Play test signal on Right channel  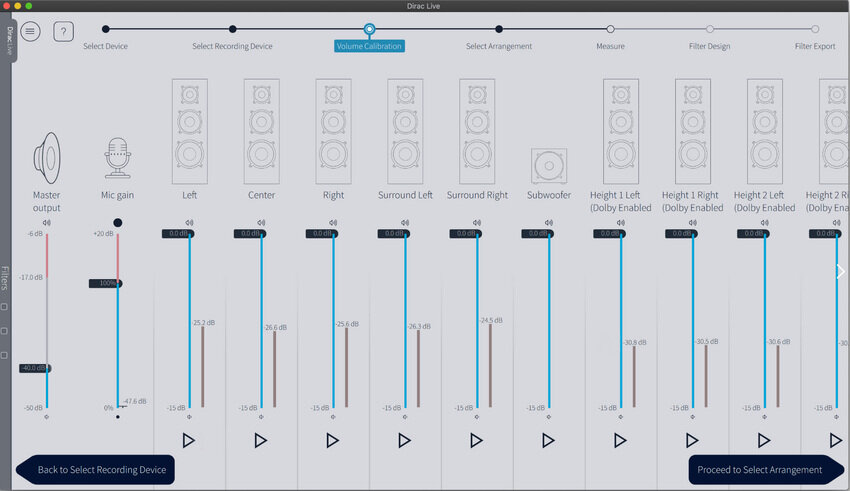[332, 440]
